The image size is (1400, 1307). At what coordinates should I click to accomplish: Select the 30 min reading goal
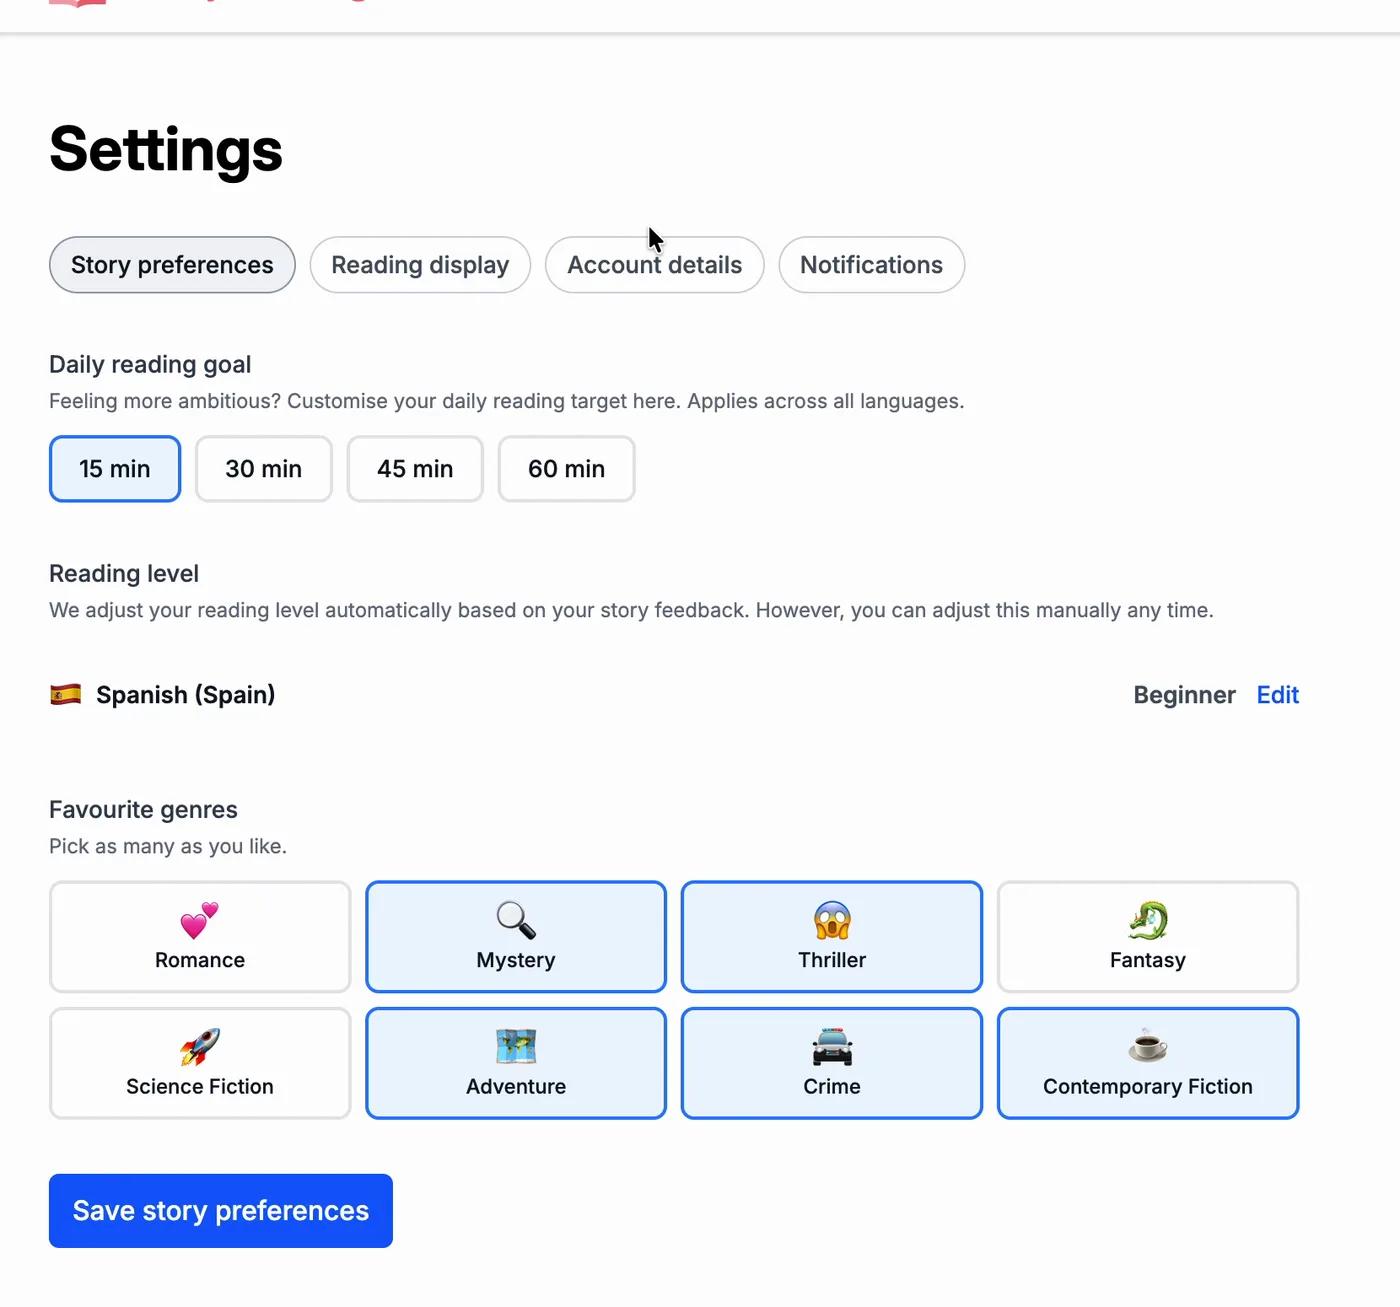264,469
